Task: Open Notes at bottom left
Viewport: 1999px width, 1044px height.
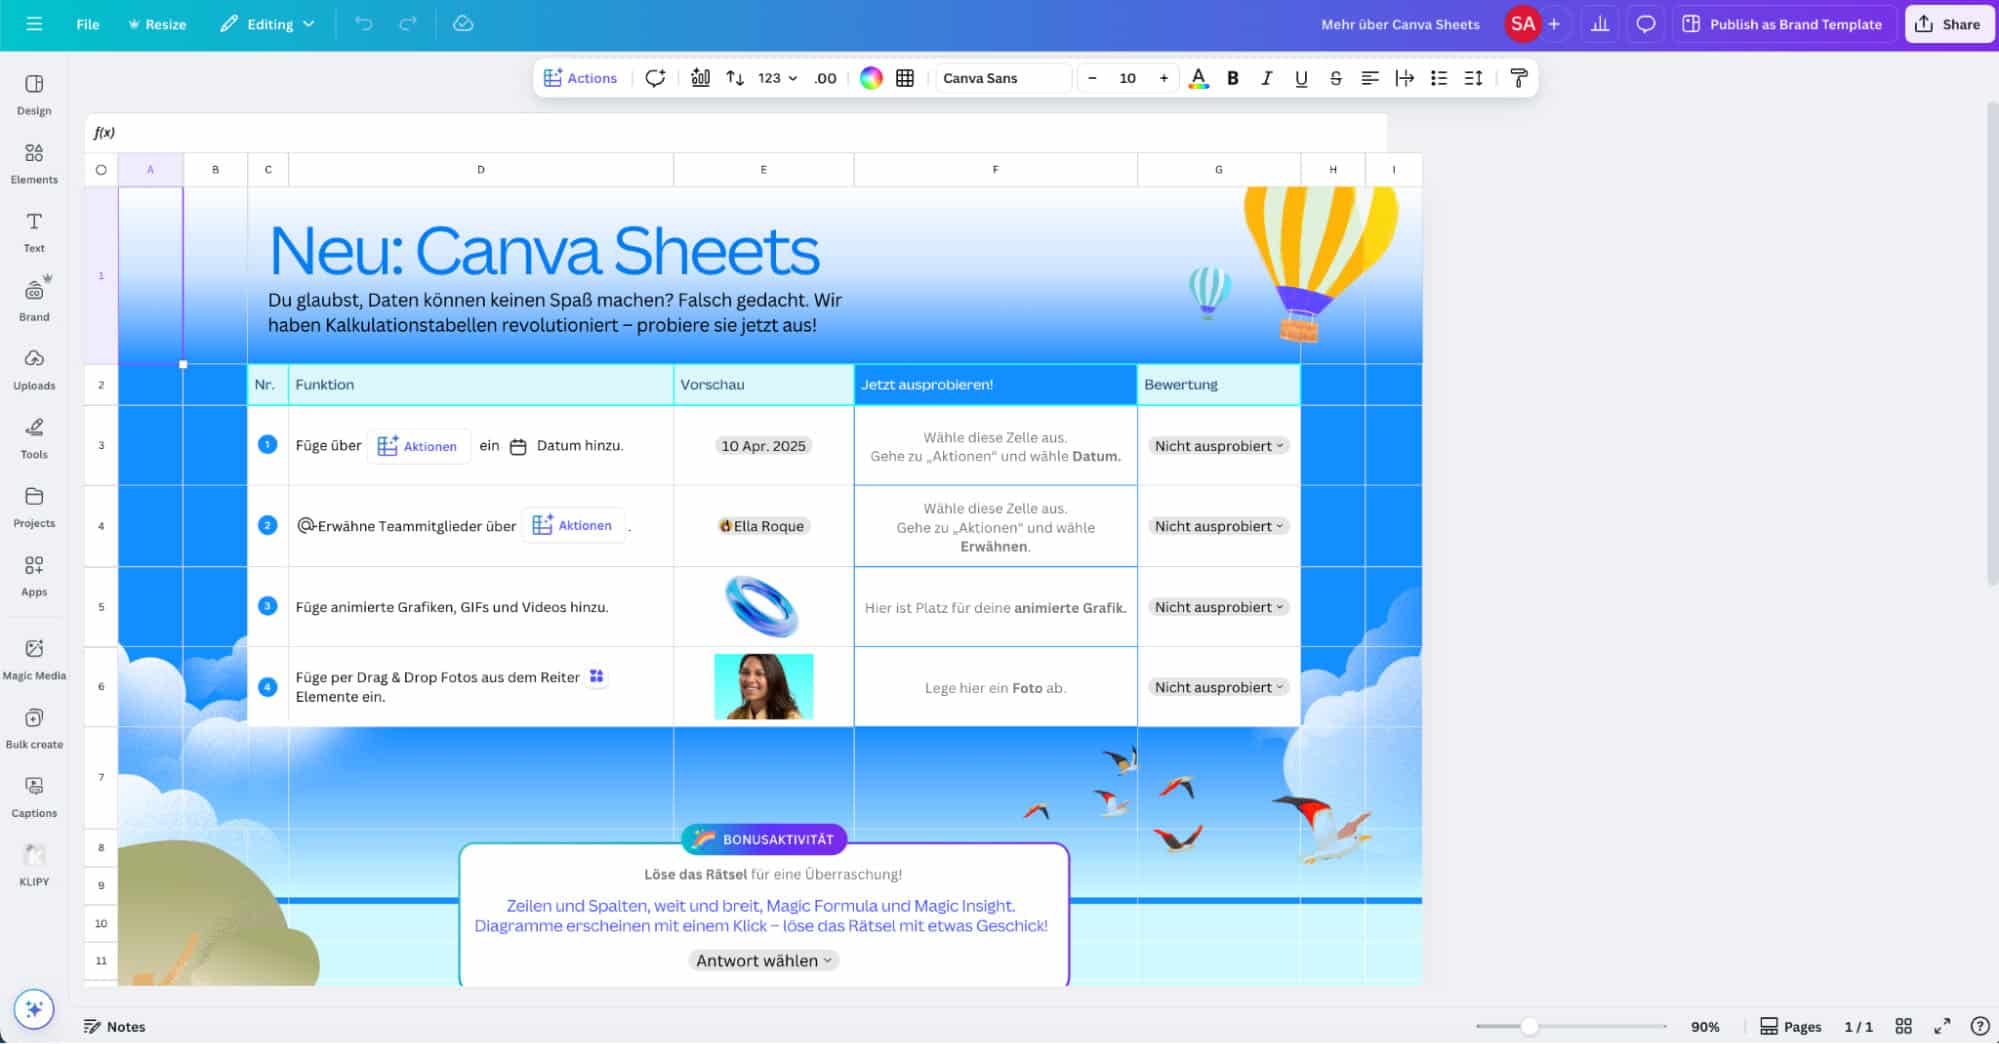Action: click(115, 1026)
